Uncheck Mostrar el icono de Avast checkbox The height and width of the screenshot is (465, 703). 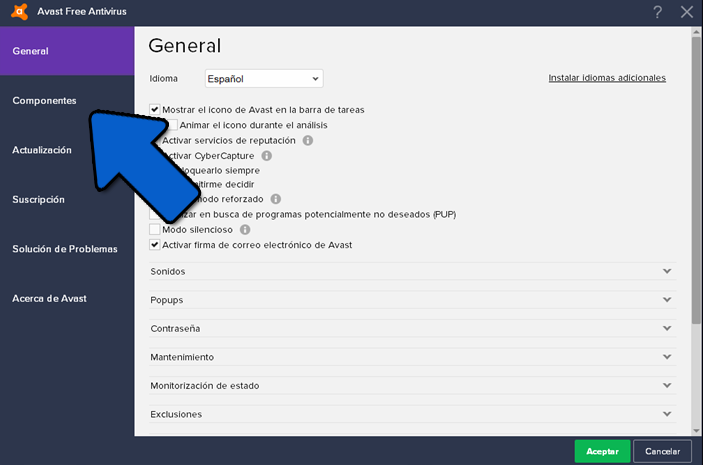pyautogui.click(x=155, y=109)
